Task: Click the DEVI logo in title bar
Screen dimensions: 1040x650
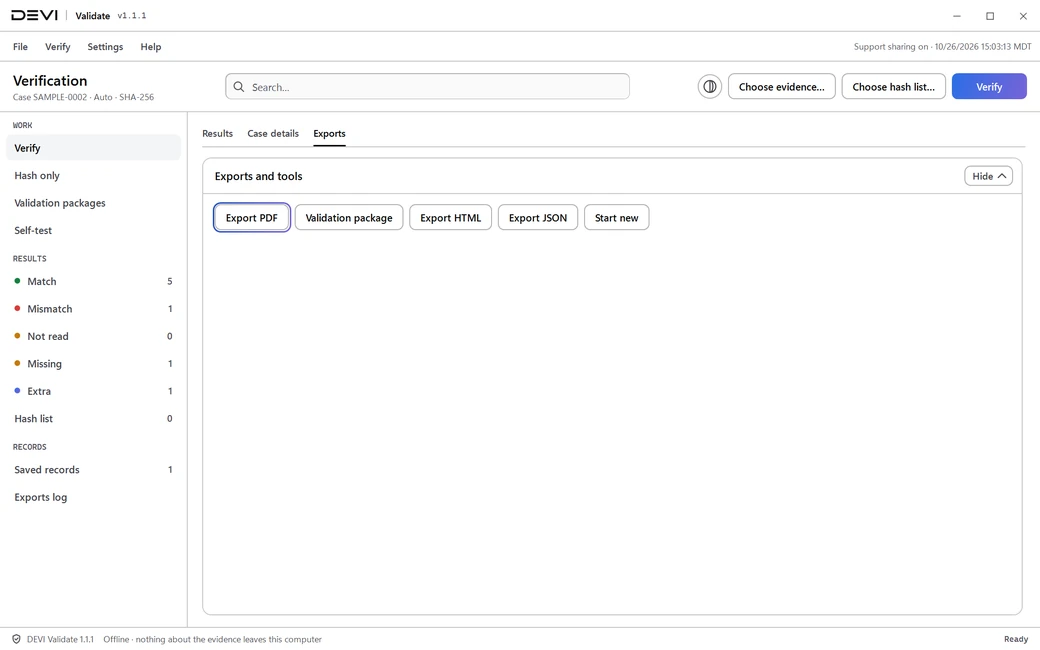Action: [x=34, y=15]
